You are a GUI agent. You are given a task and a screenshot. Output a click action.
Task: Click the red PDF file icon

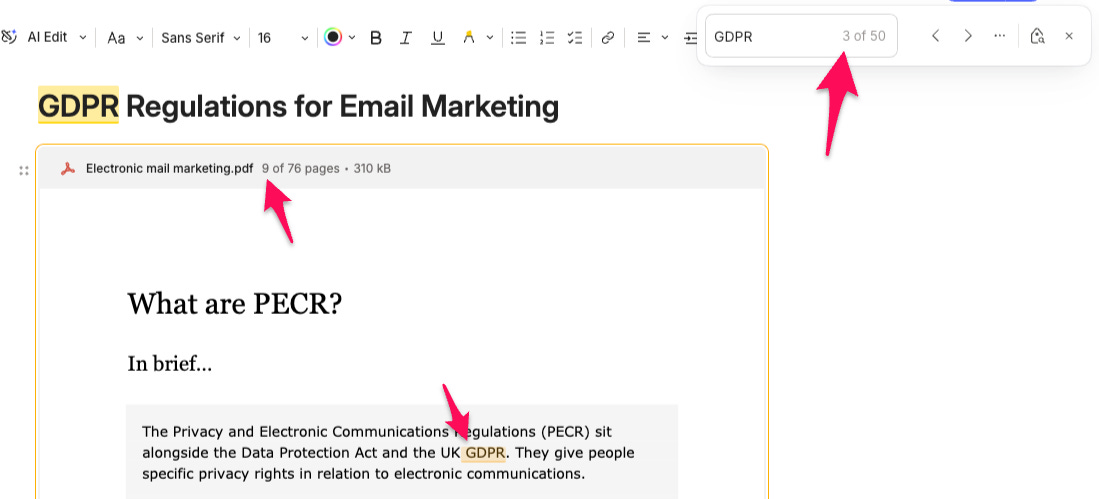point(68,168)
